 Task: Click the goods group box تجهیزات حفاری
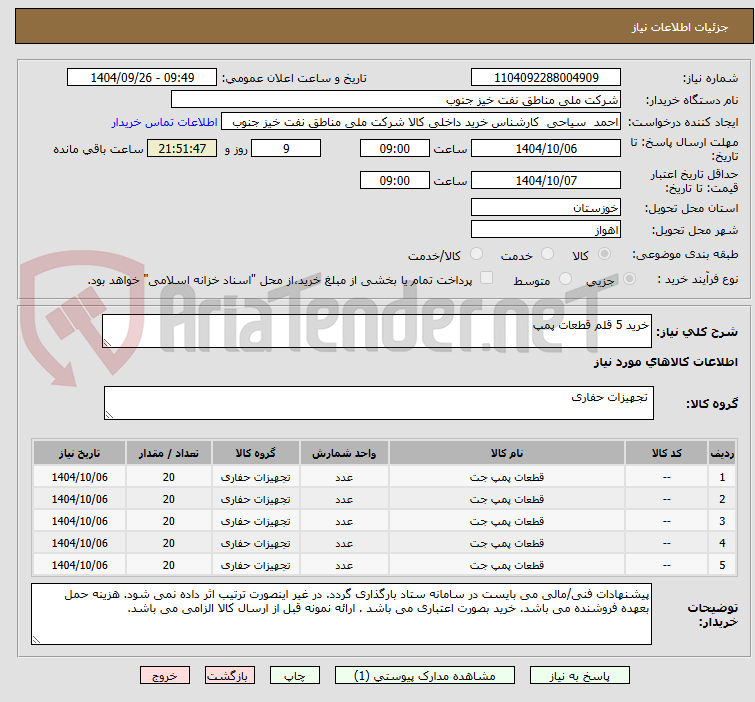[x=379, y=403]
